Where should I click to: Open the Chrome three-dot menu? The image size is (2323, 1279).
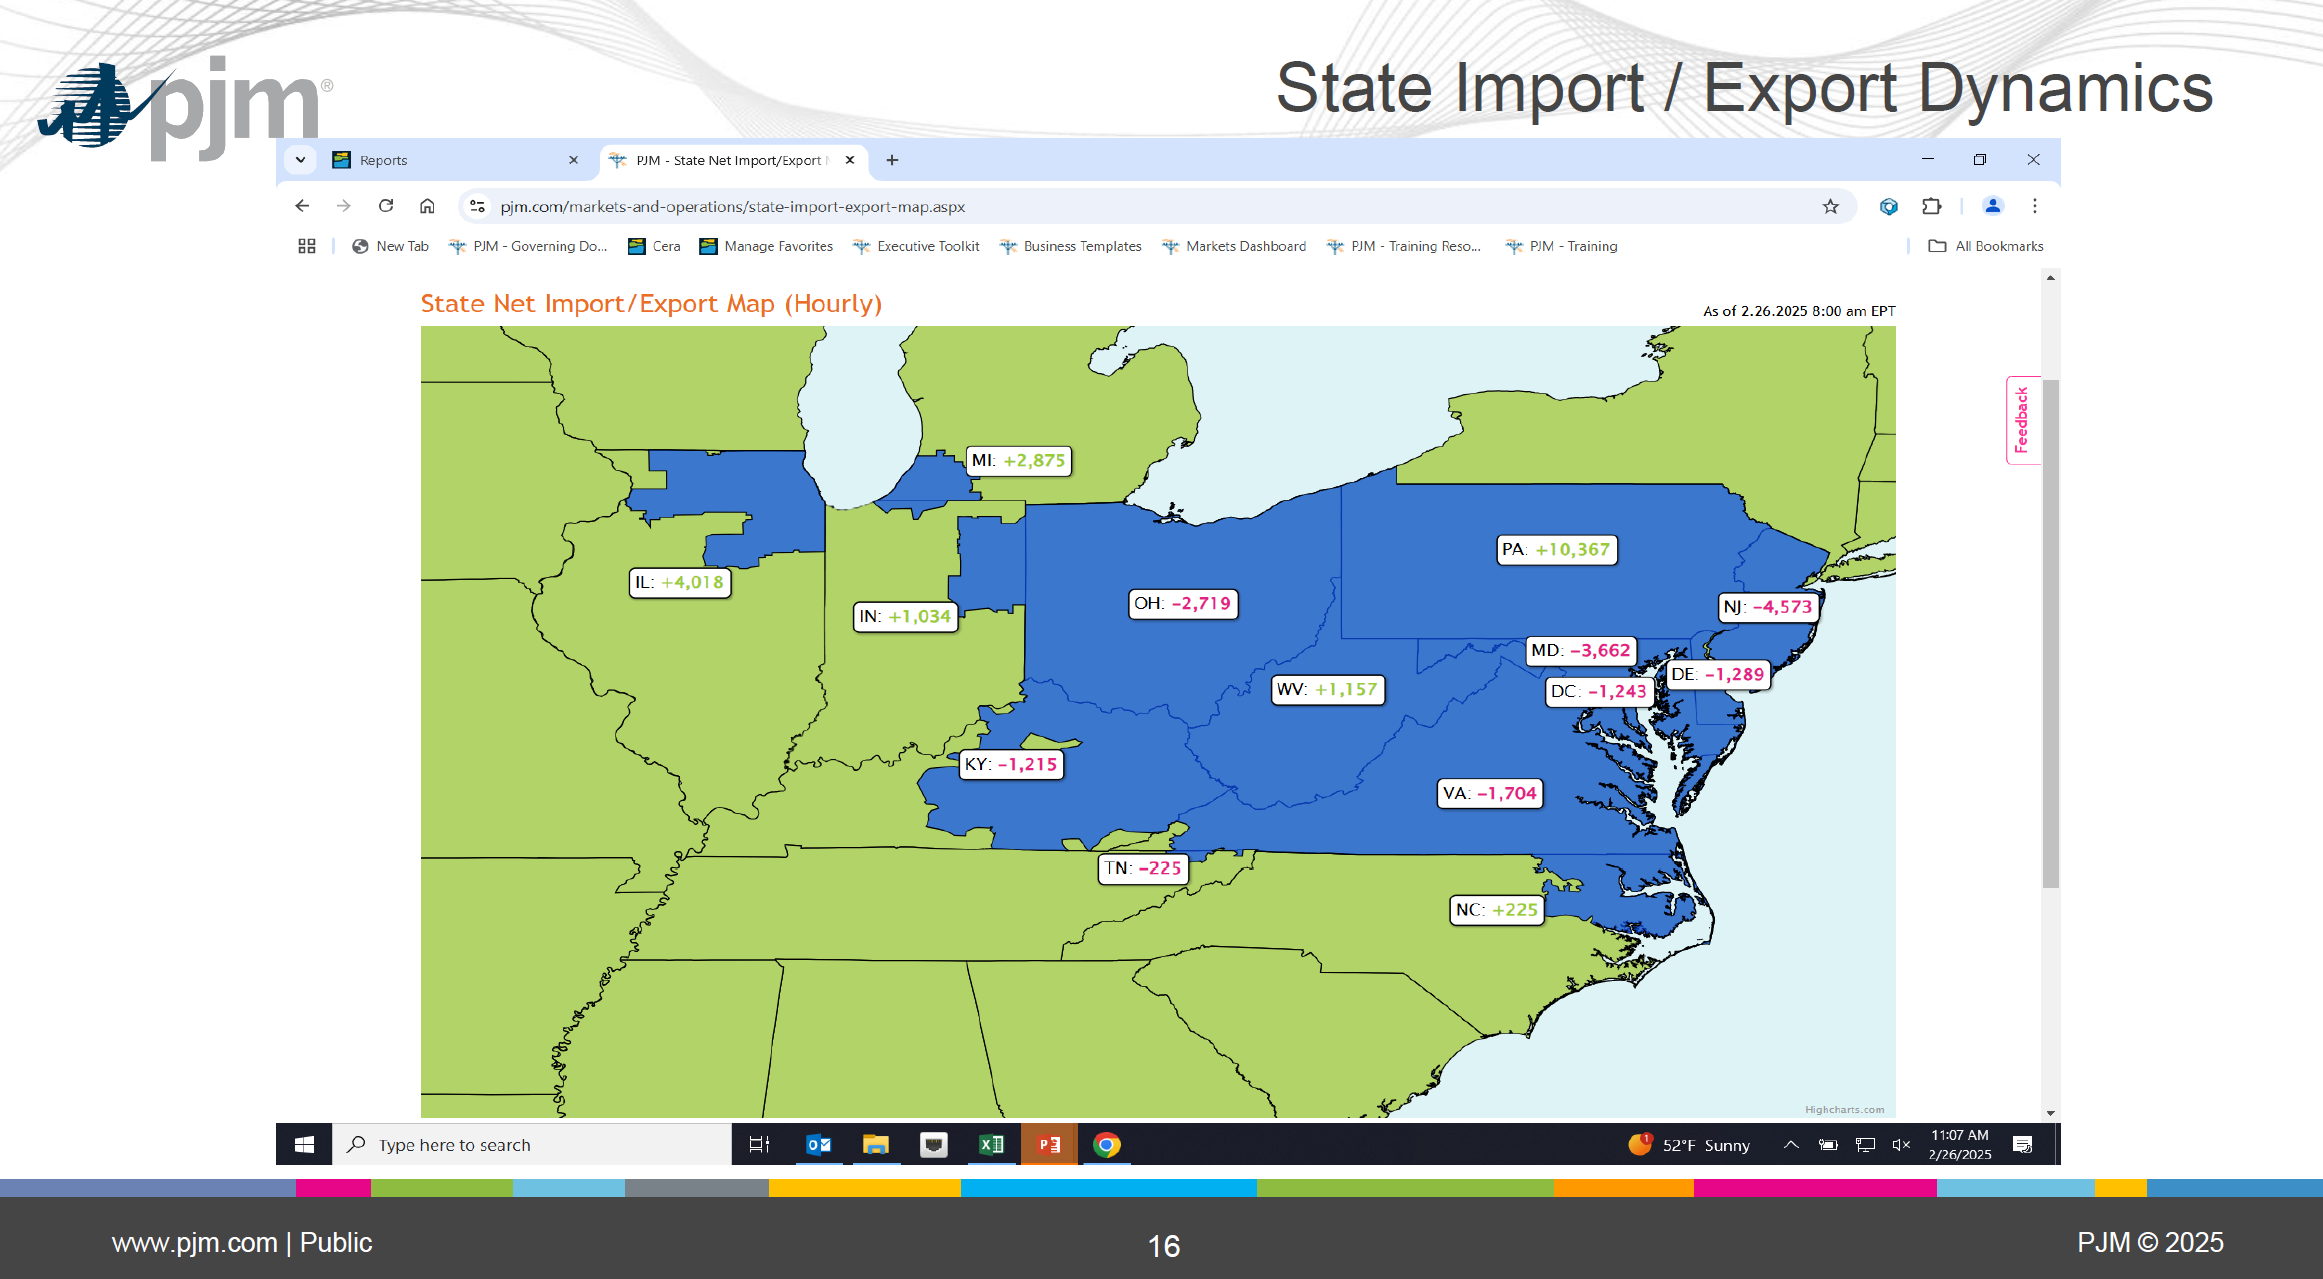pyautogui.click(x=2034, y=206)
